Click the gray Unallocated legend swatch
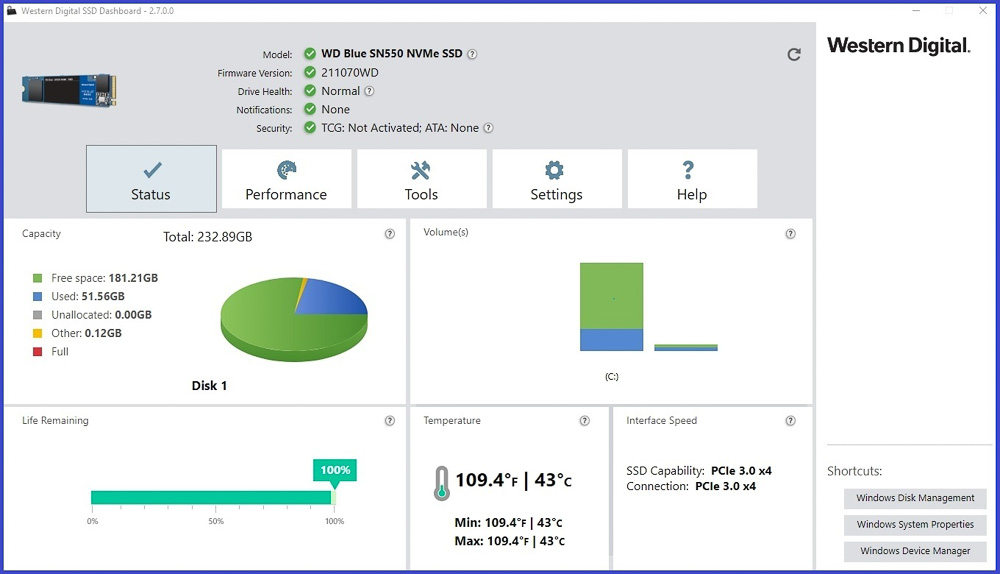This screenshot has height=574, width=1000. pyautogui.click(x=38, y=315)
